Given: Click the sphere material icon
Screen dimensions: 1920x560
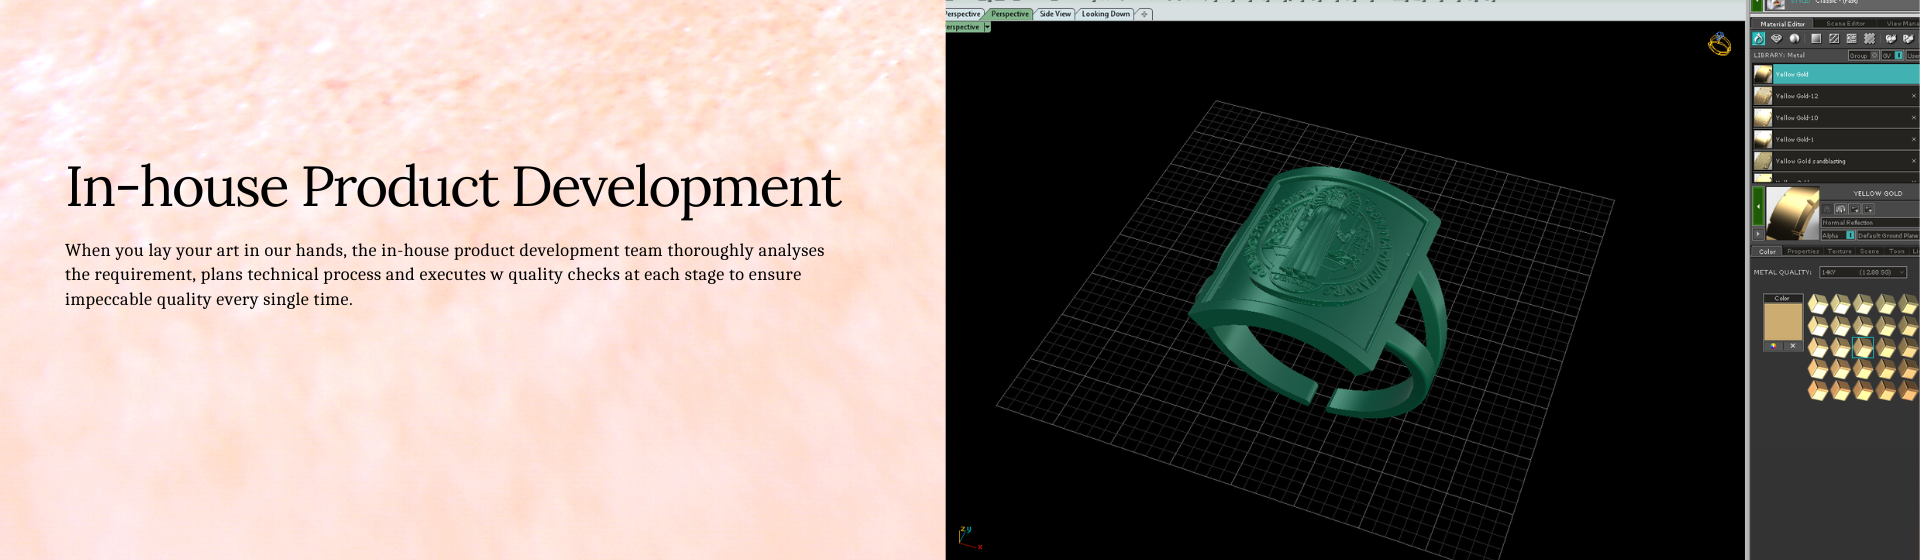Looking at the screenshot, I should 1794,39.
